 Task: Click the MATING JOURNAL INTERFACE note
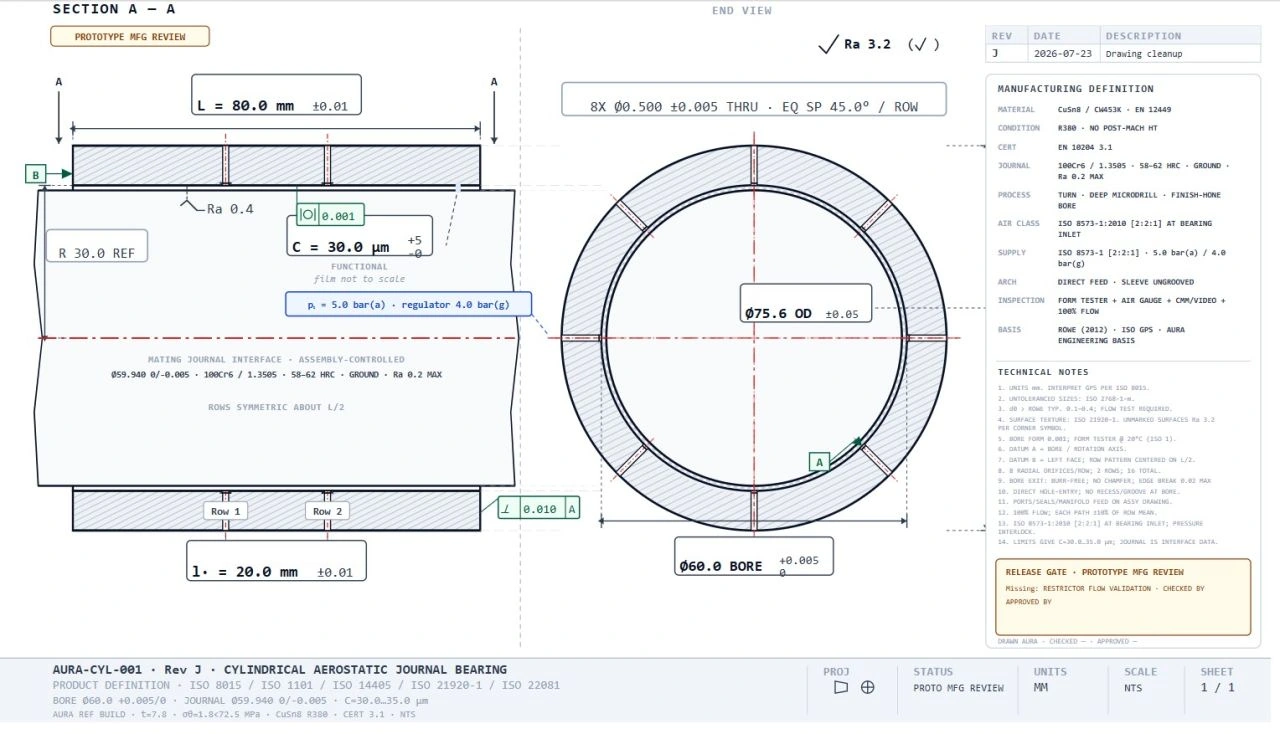pyautogui.click(x=276, y=359)
